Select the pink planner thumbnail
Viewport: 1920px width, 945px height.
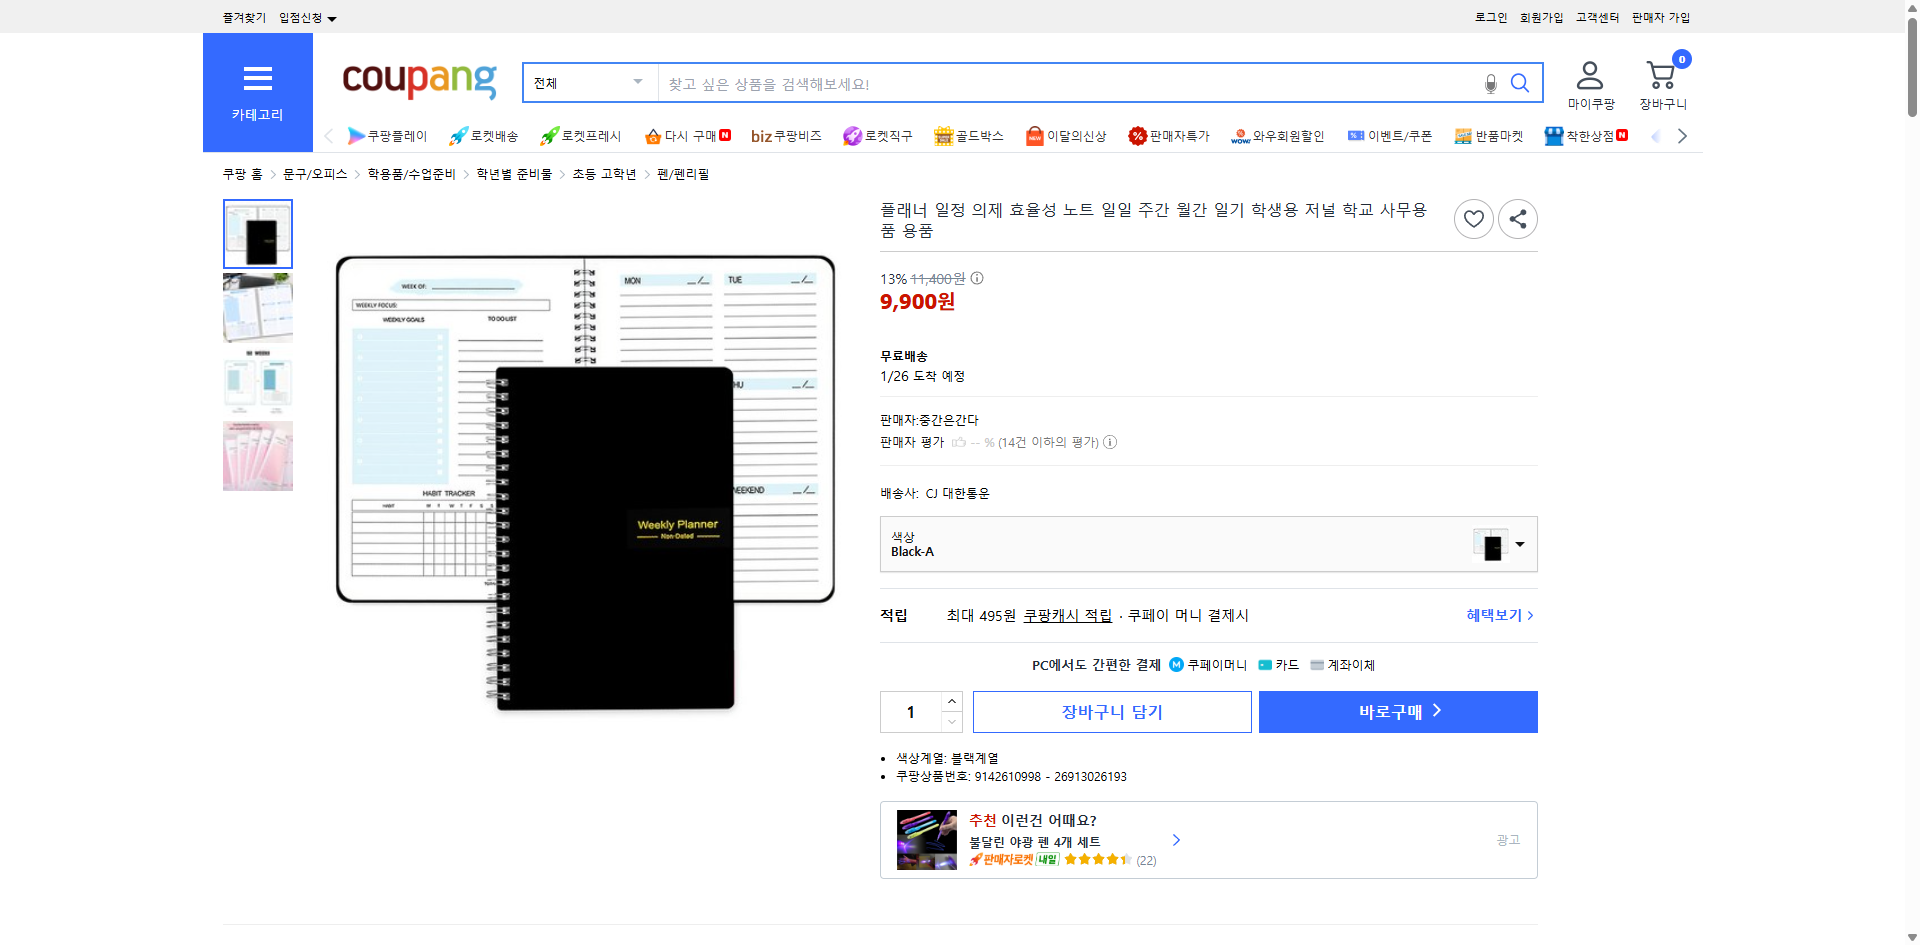point(257,456)
